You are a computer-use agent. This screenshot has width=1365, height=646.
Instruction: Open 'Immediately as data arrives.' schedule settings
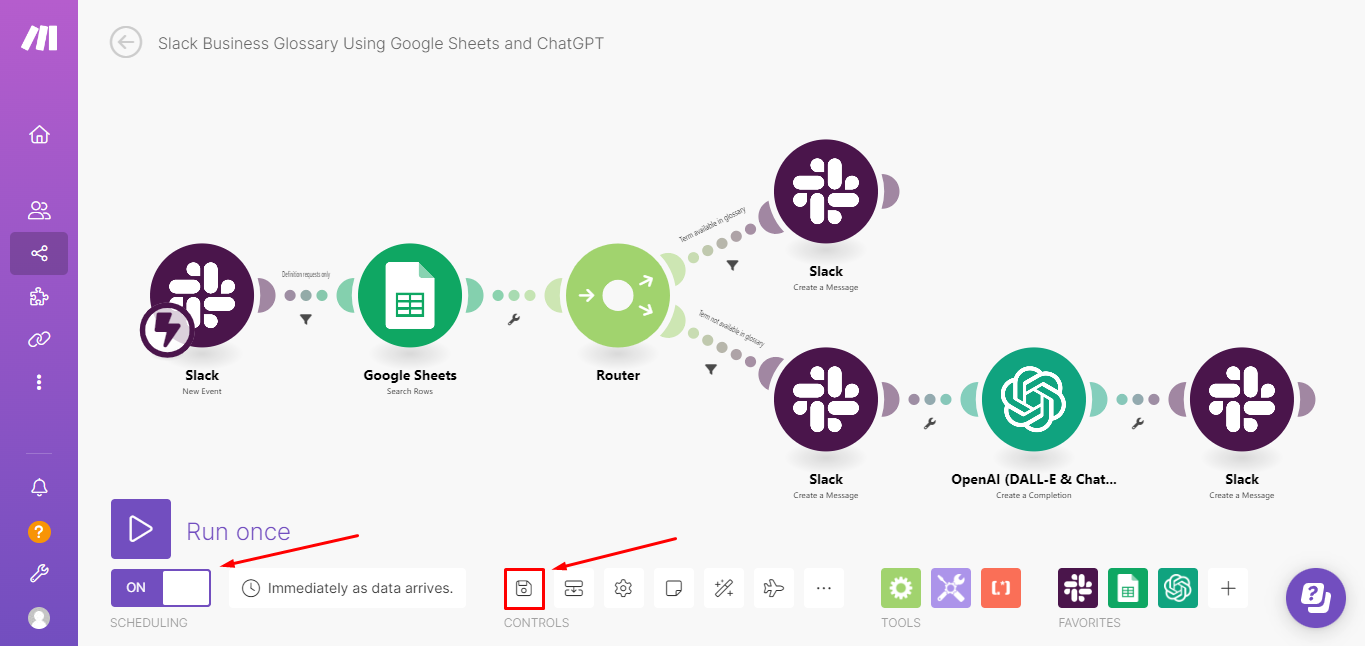pyautogui.click(x=347, y=588)
